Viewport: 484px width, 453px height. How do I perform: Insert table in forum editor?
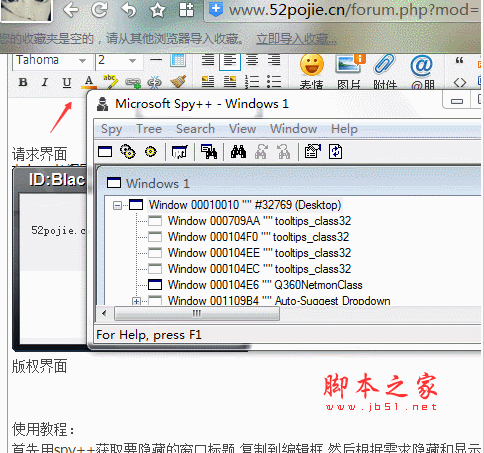tap(178, 60)
